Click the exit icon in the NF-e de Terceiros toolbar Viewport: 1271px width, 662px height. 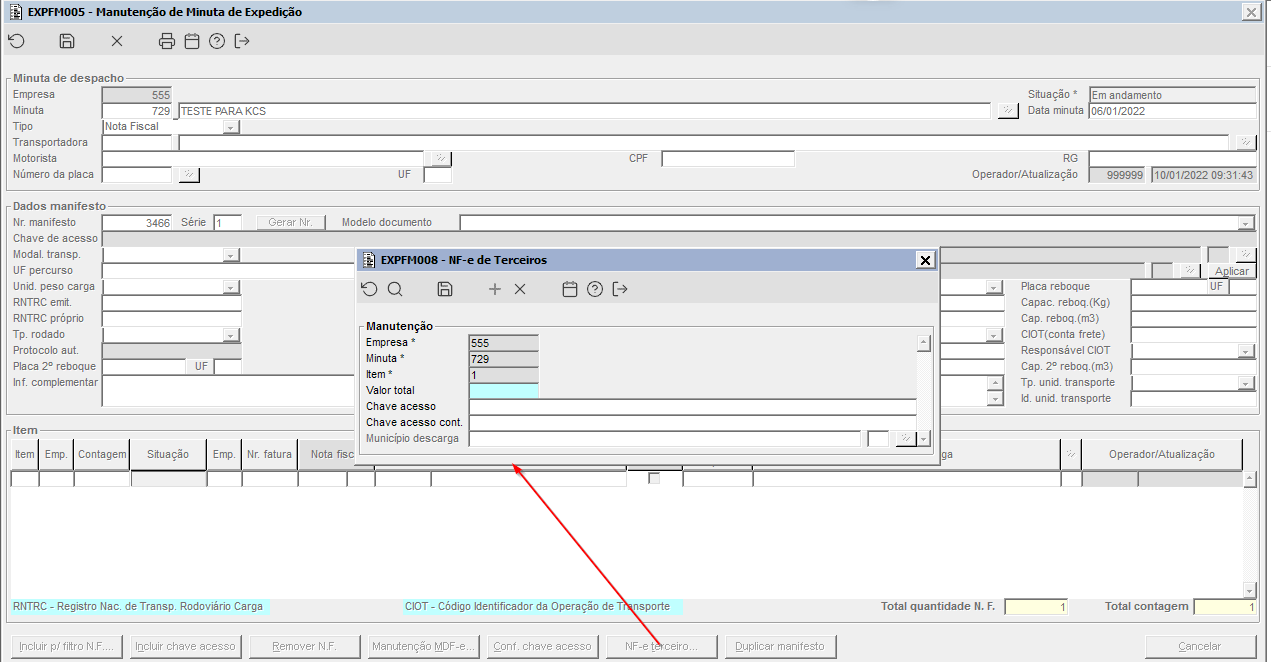[x=620, y=289]
